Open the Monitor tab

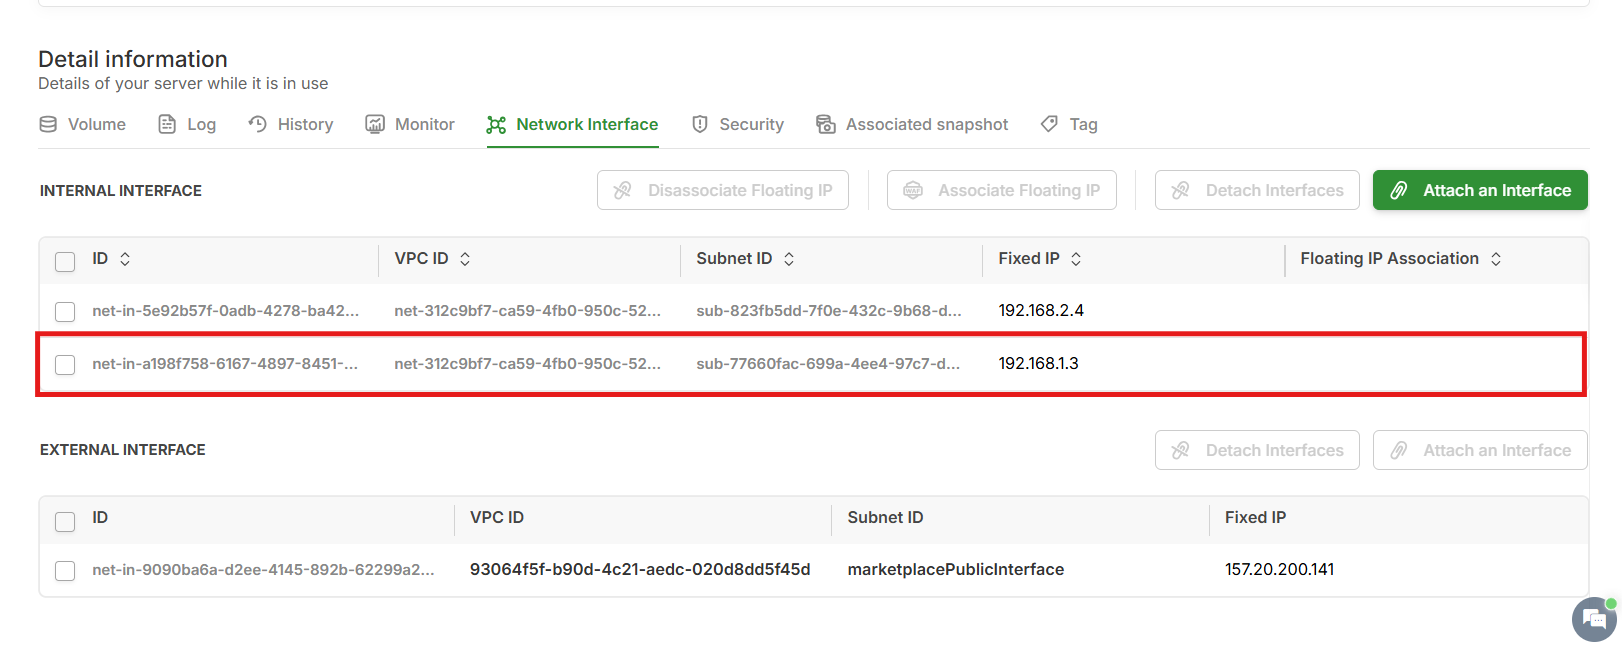[424, 124]
